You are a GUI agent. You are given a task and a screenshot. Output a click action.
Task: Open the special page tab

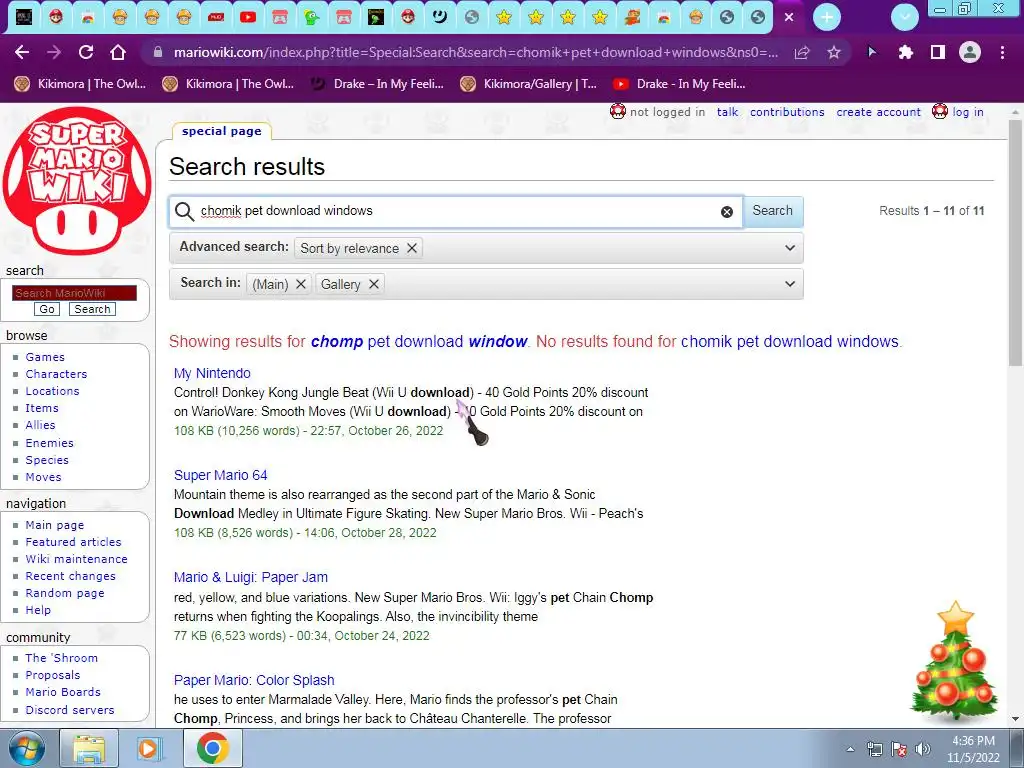click(221, 131)
